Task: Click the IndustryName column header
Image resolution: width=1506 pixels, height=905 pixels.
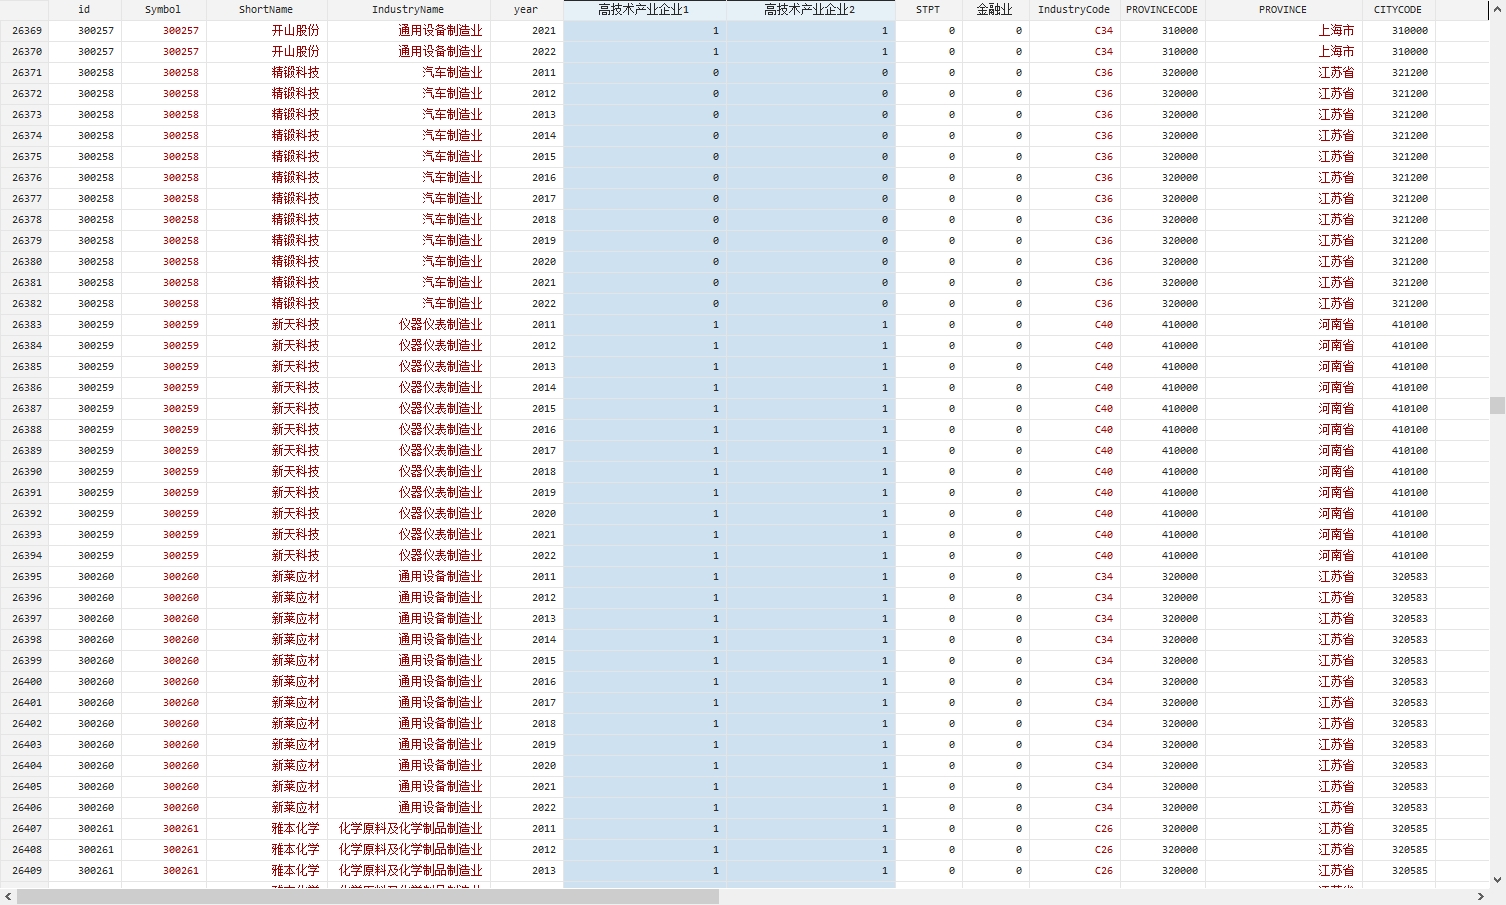Action: [408, 9]
